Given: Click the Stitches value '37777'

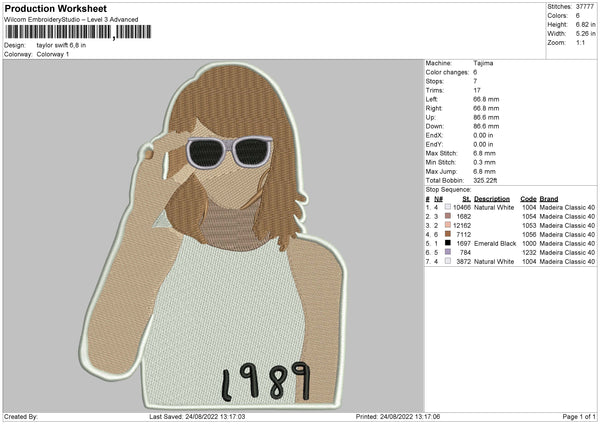Looking at the screenshot, I should click(585, 7).
